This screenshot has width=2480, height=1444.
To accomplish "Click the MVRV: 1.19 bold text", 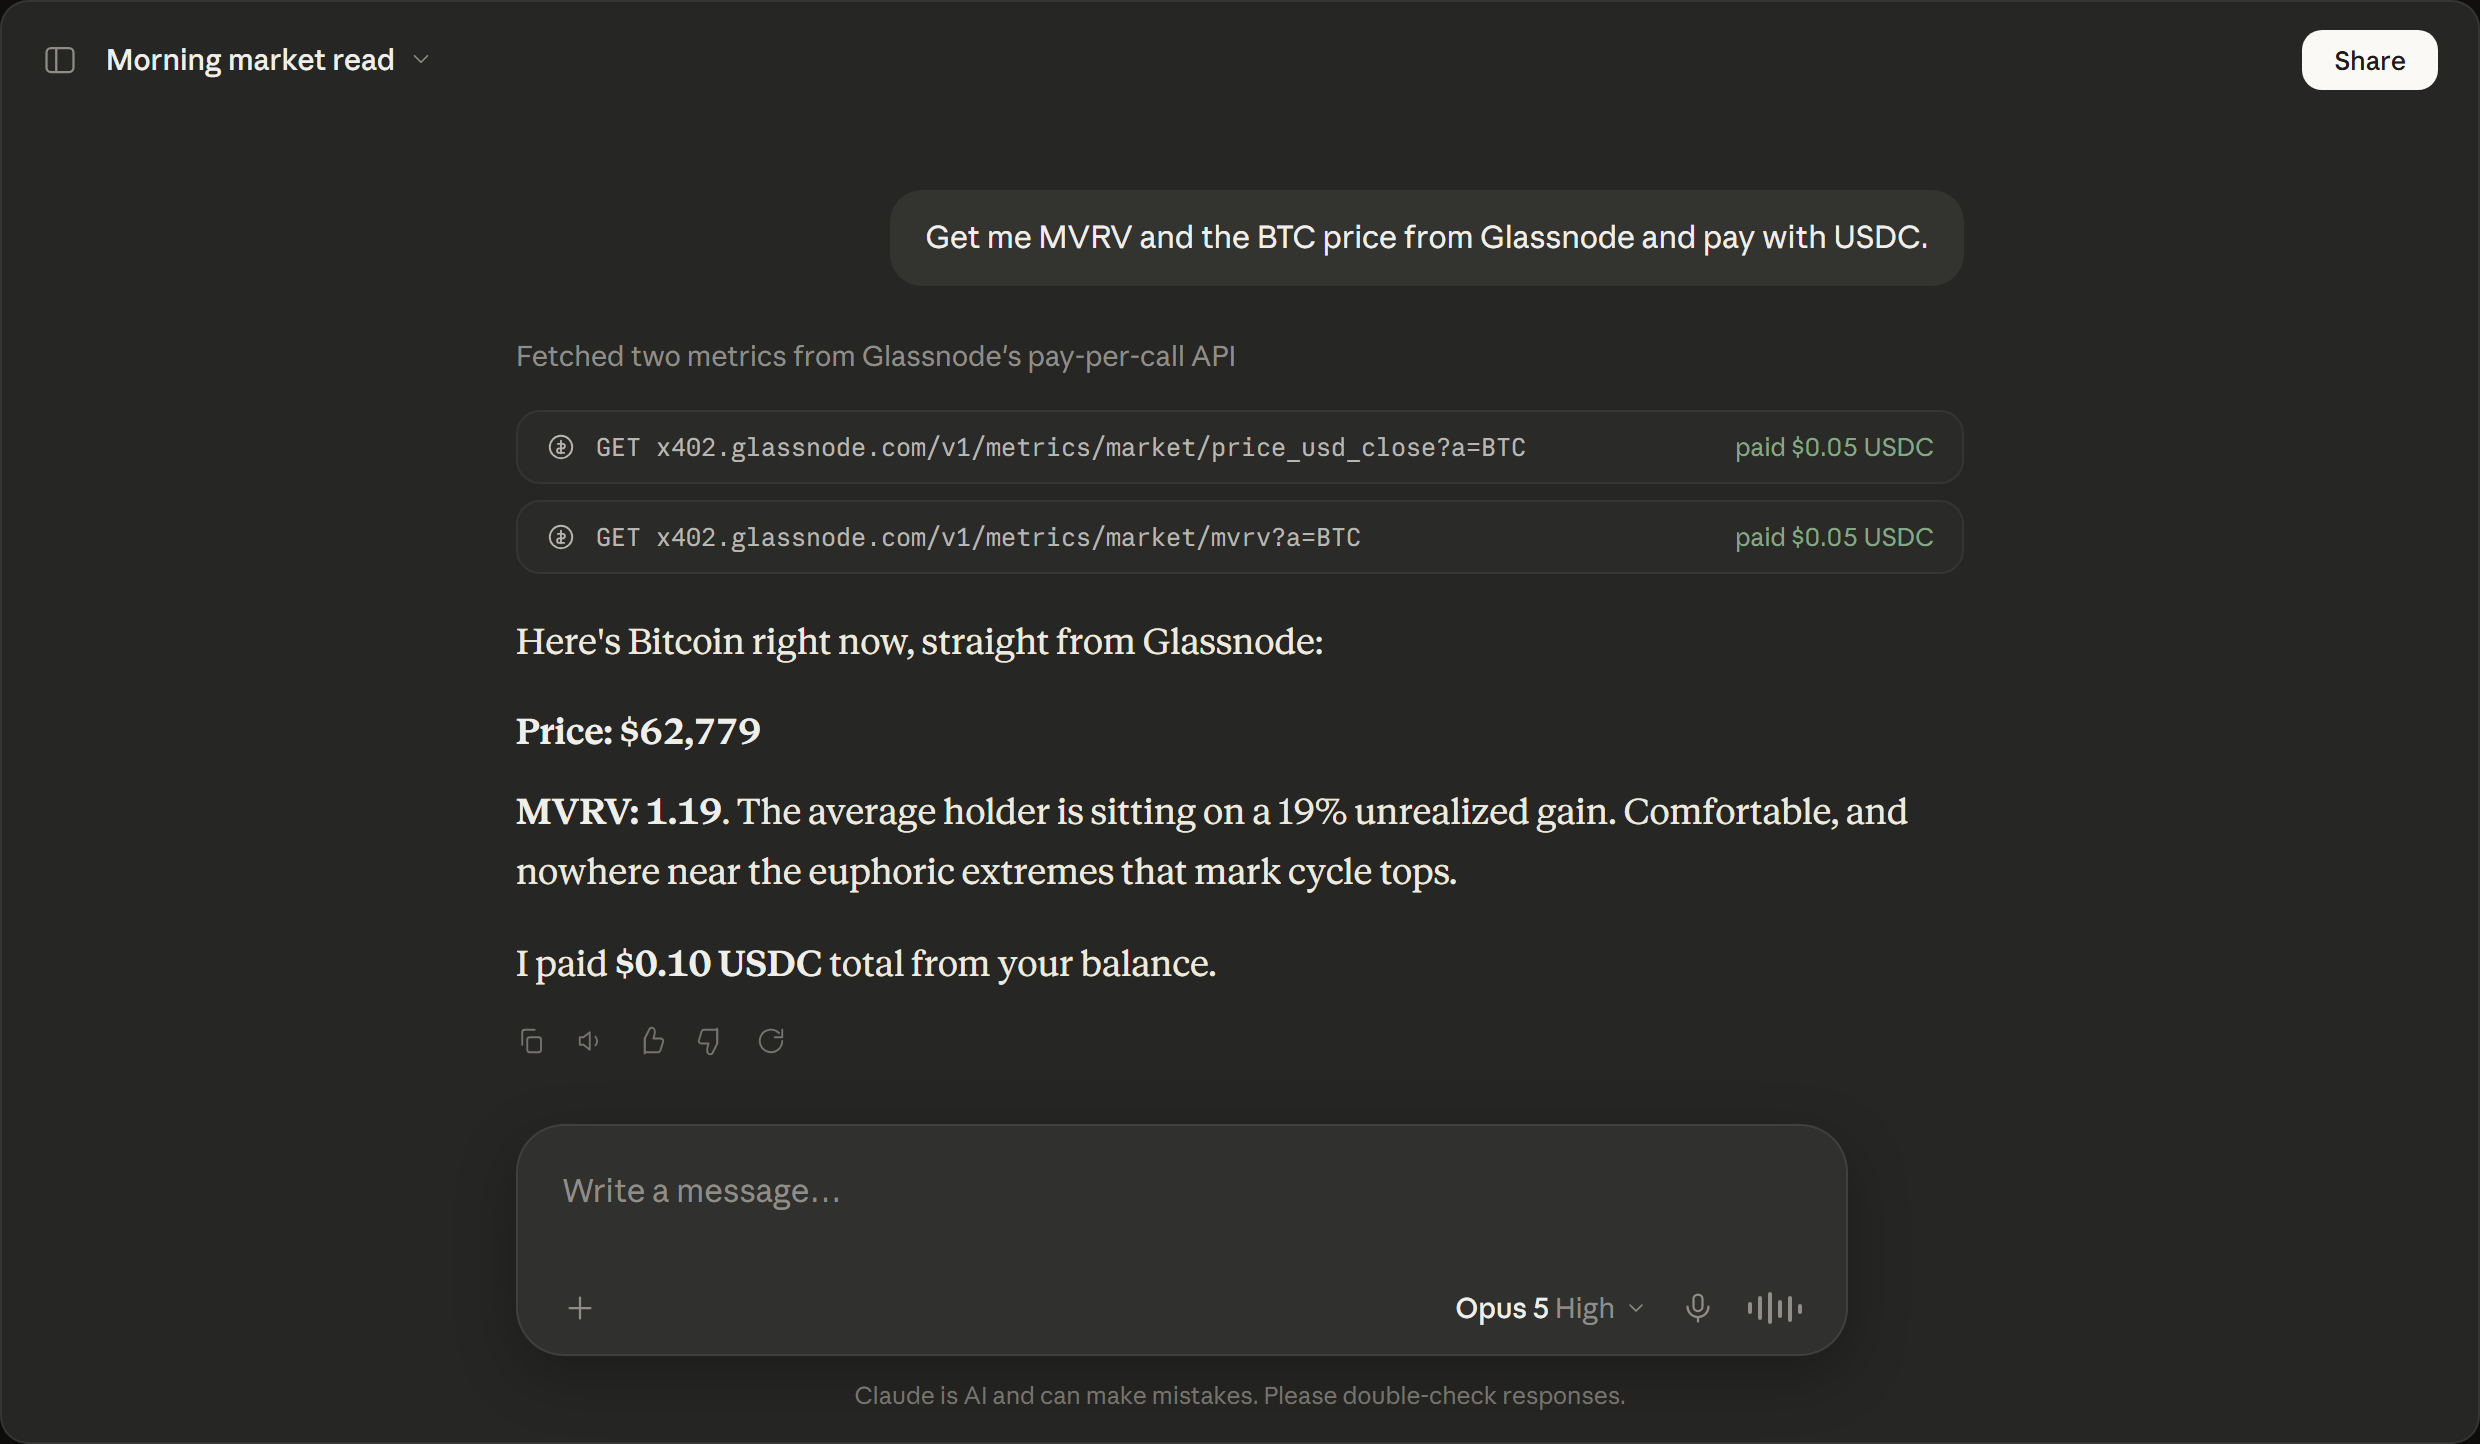I will [x=620, y=811].
